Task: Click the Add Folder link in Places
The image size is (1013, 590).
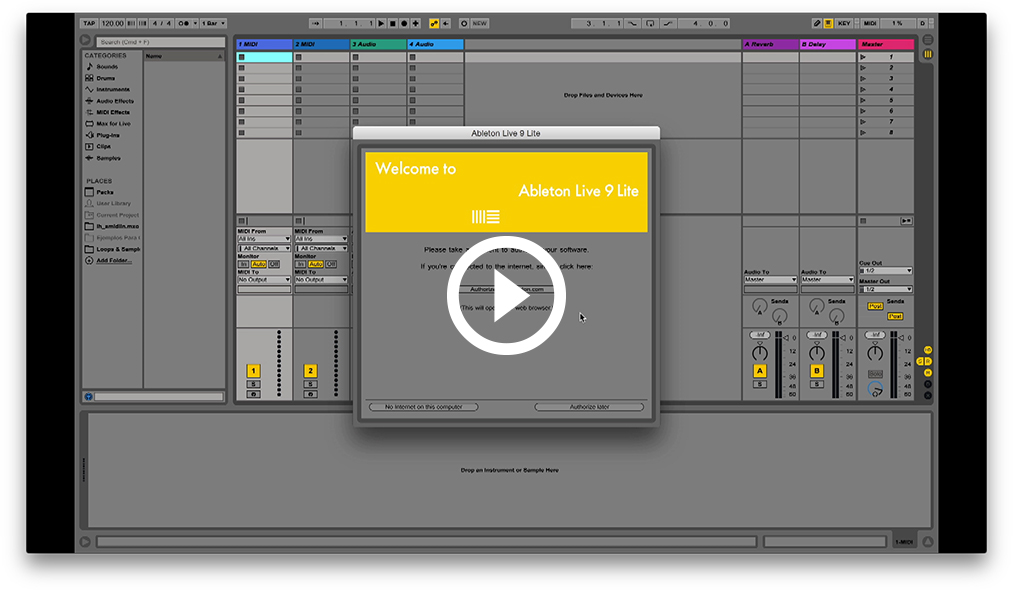Action: pyautogui.click(x=114, y=260)
